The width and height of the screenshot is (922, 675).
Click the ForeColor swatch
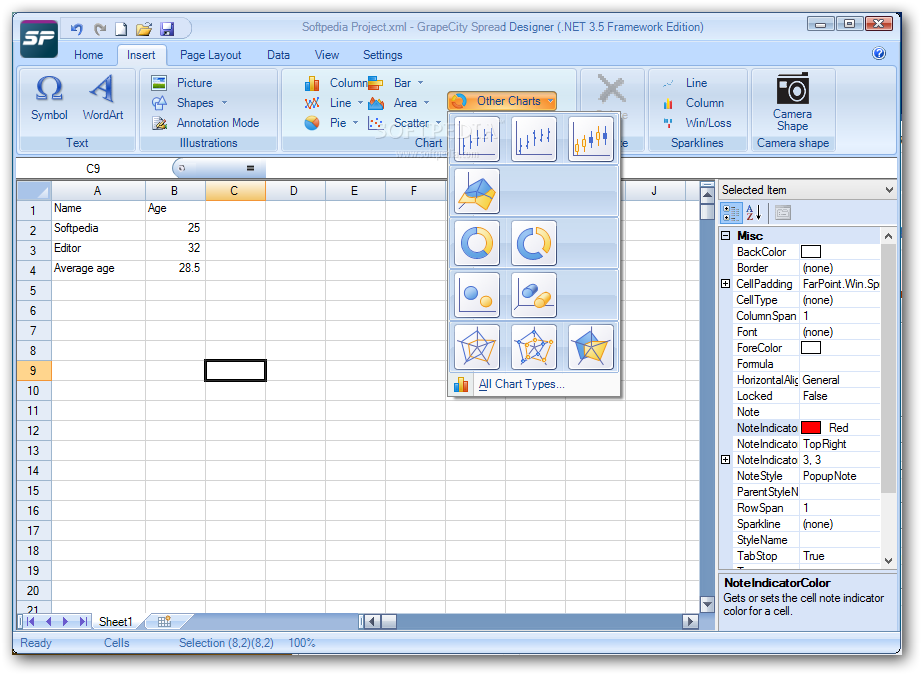pos(810,347)
